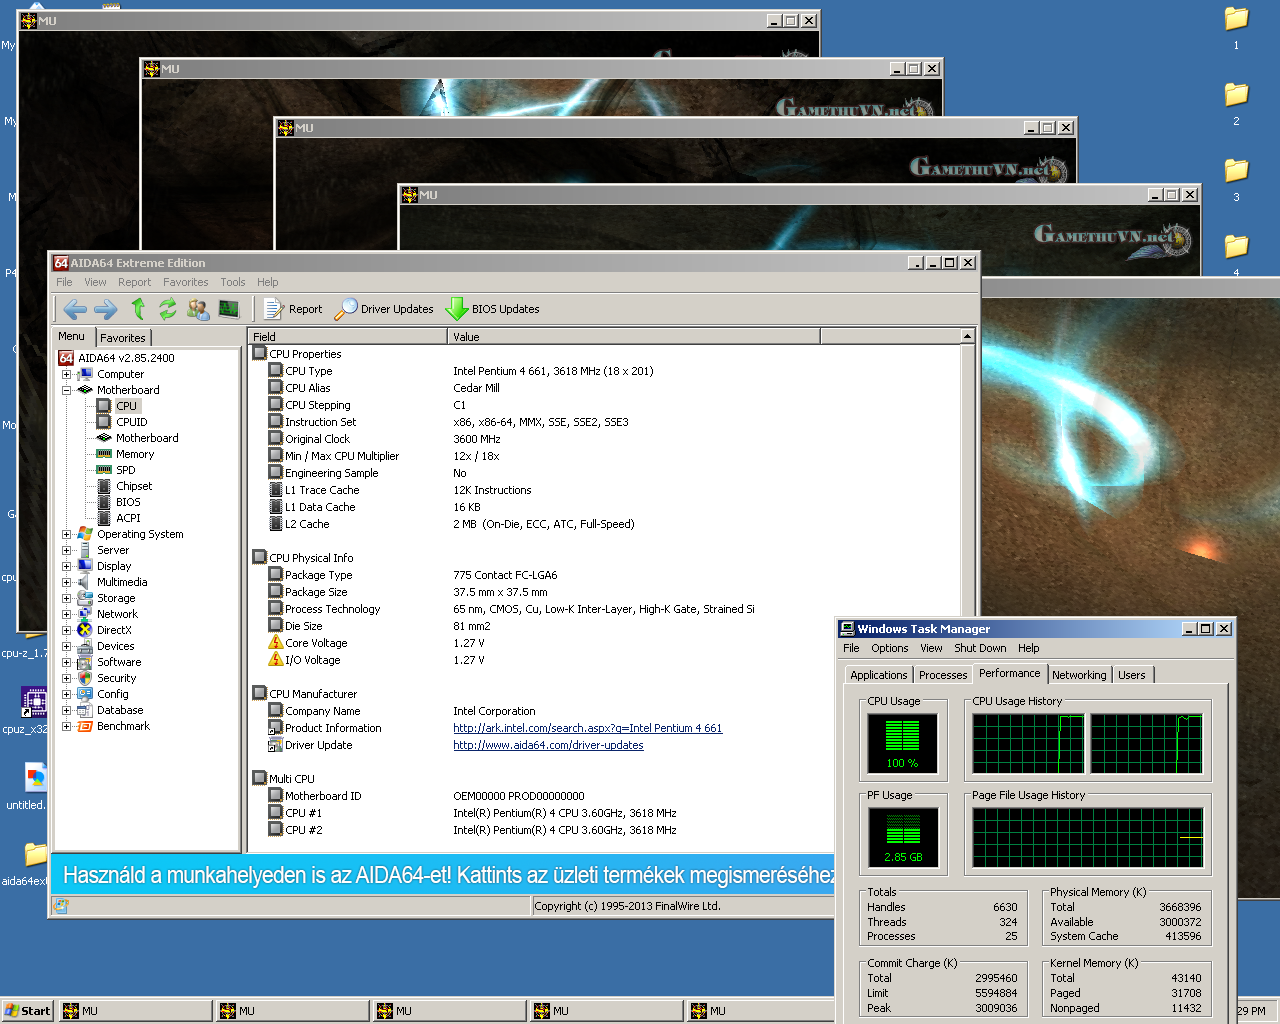Screen dimensions: 1280x1024
Task: Expand the Operating System tree node
Action: (x=66, y=534)
